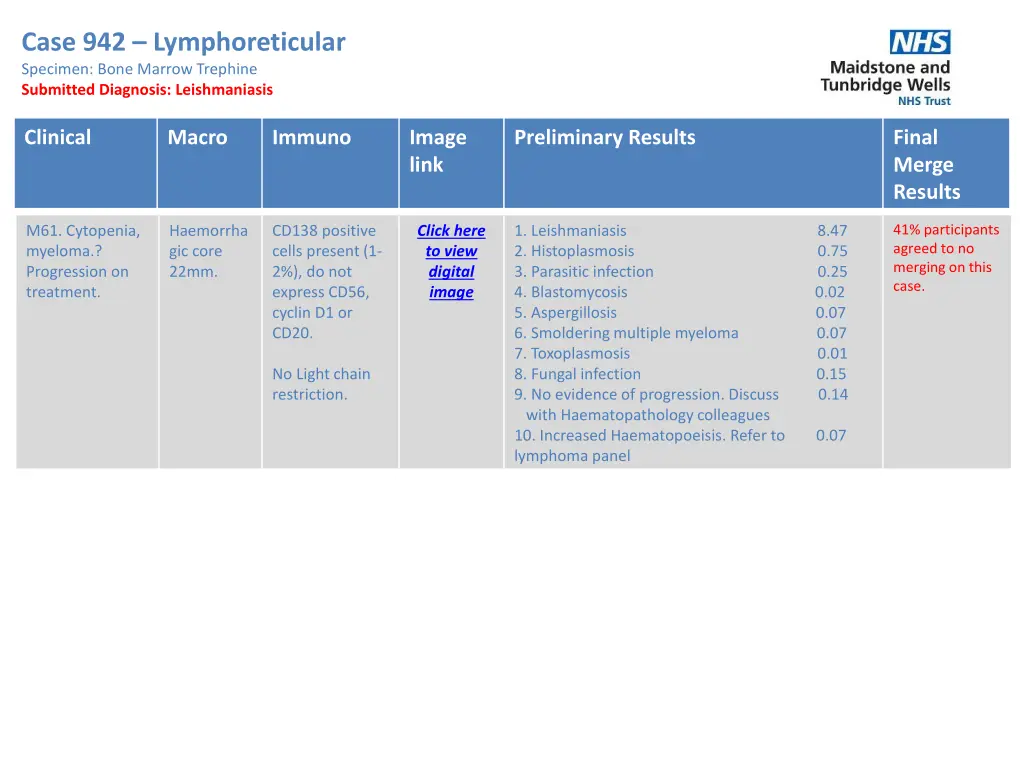The width and height of the screenshot is (1024, 768).
Task: Click the score '8.47' for Leishmaniasis
Action: click(x=832, y=231)
